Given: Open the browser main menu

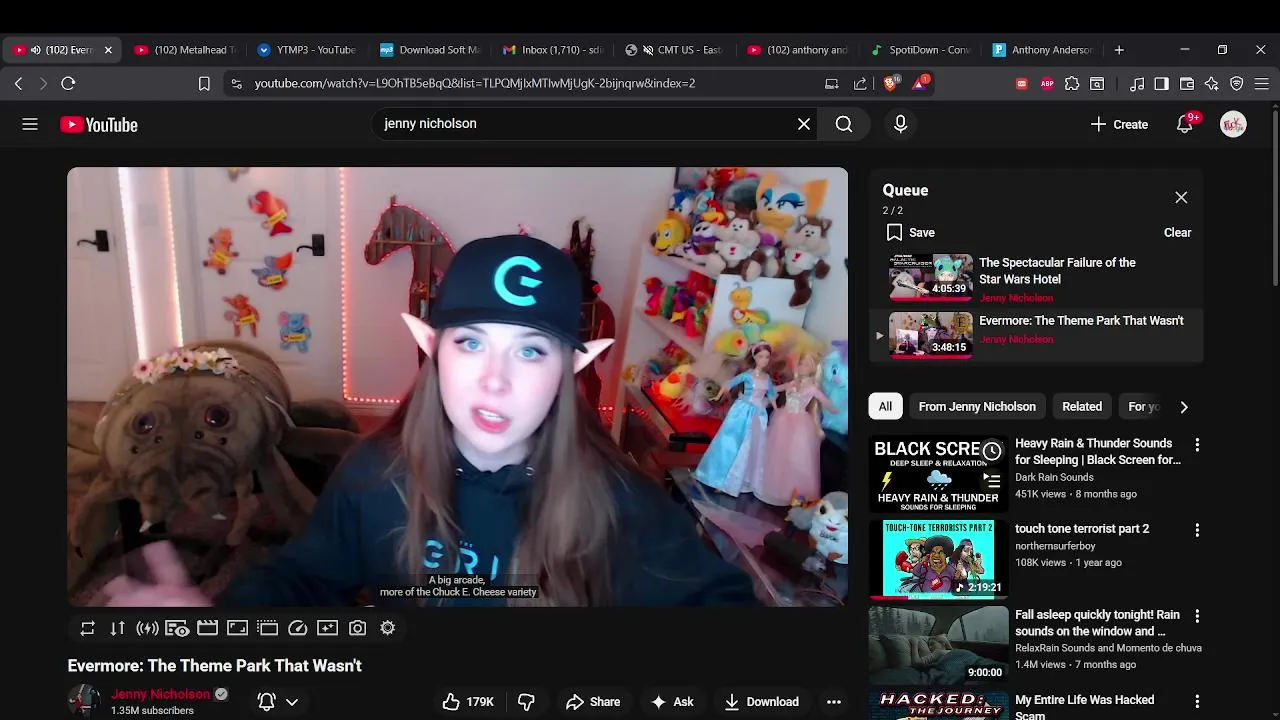Looking at the screenshot, I should point(1262,84).
